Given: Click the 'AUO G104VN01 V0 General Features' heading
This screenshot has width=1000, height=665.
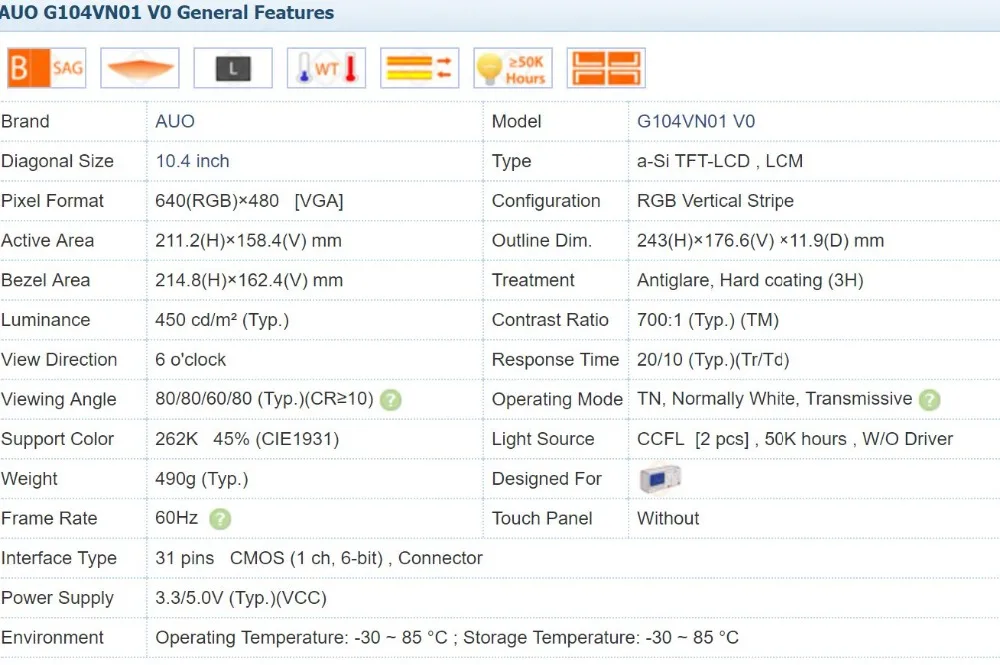Looking at the screenshot, I should [x=167, y=13].
